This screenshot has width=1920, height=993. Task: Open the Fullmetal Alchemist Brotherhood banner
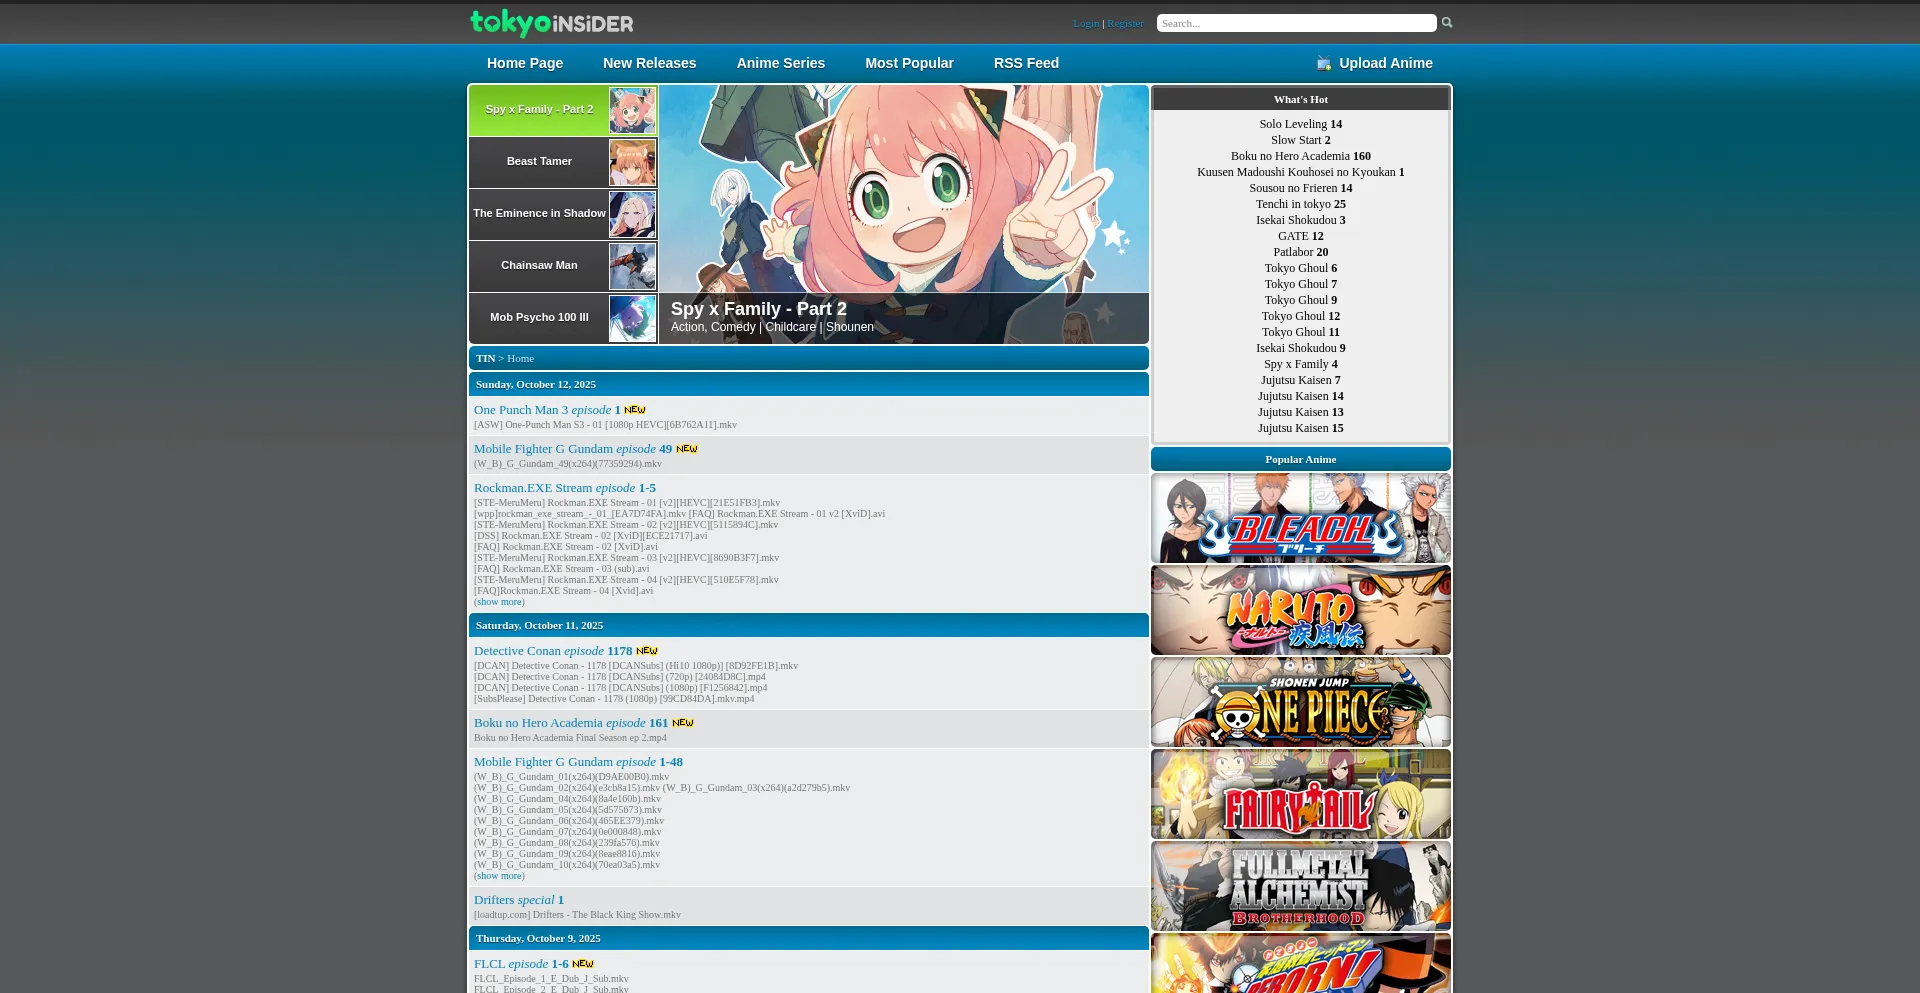1300,886
